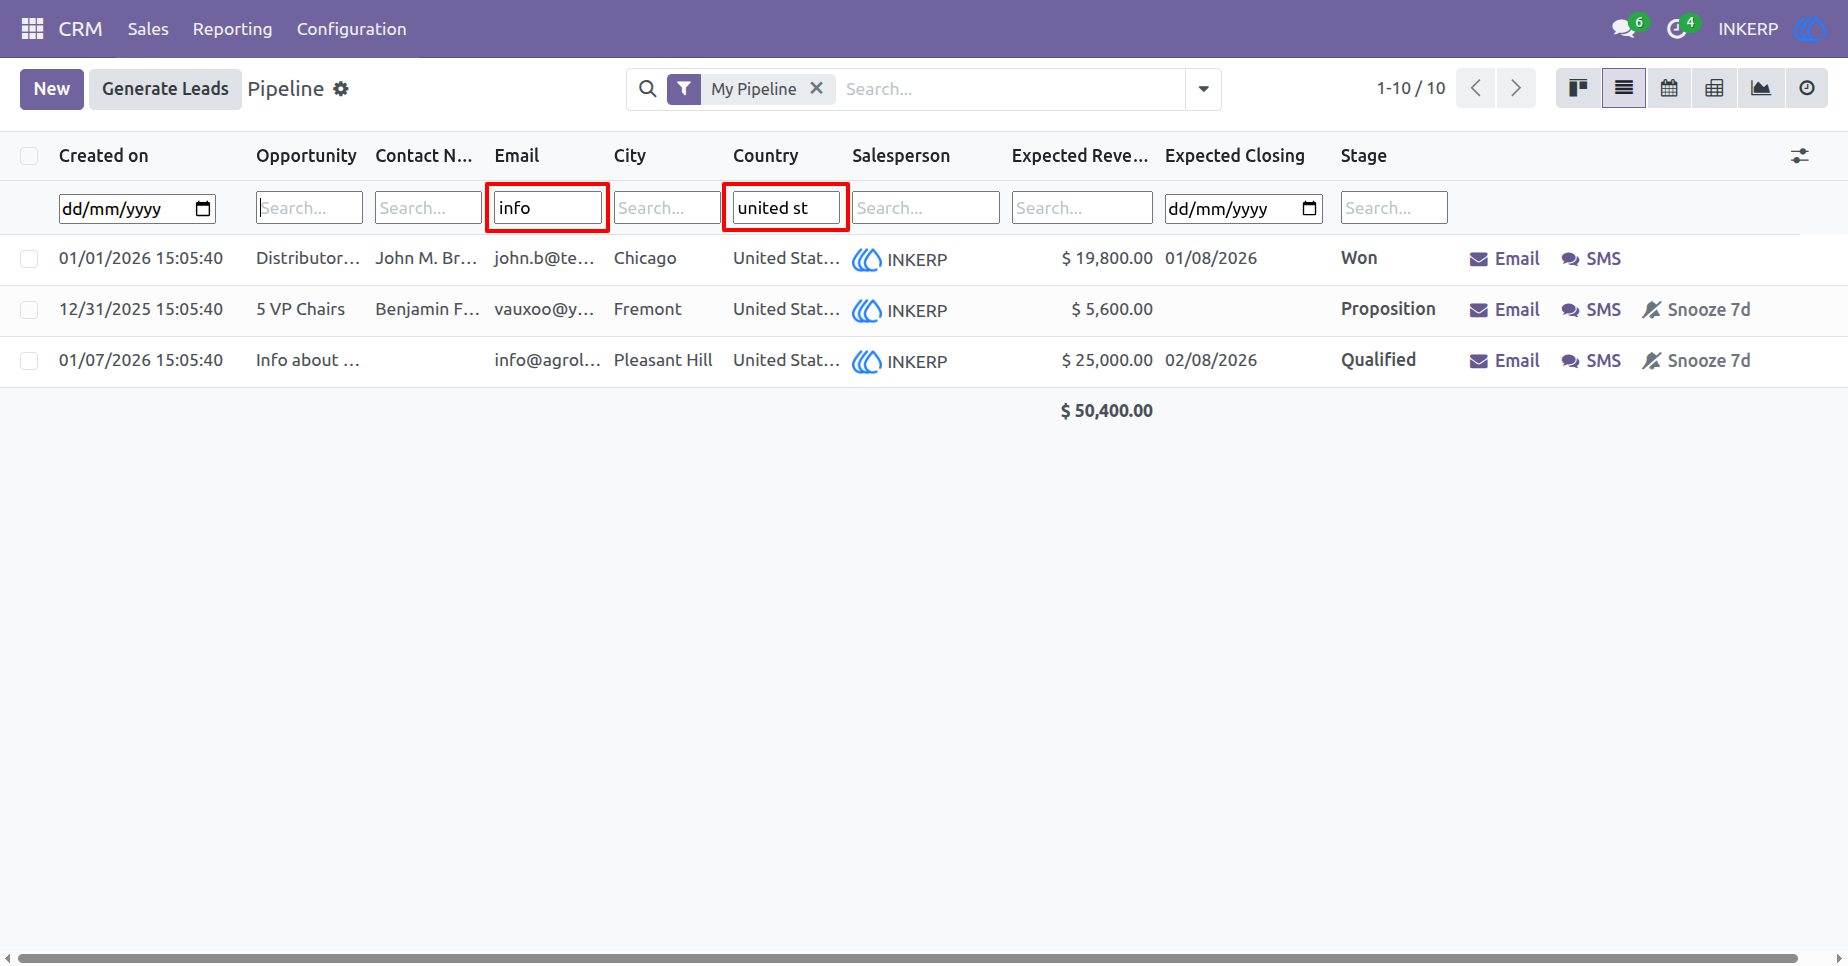Open the Reporting menu
Image resolution: width=1848 pixels, height=966 pixels.
coord(232,29)
